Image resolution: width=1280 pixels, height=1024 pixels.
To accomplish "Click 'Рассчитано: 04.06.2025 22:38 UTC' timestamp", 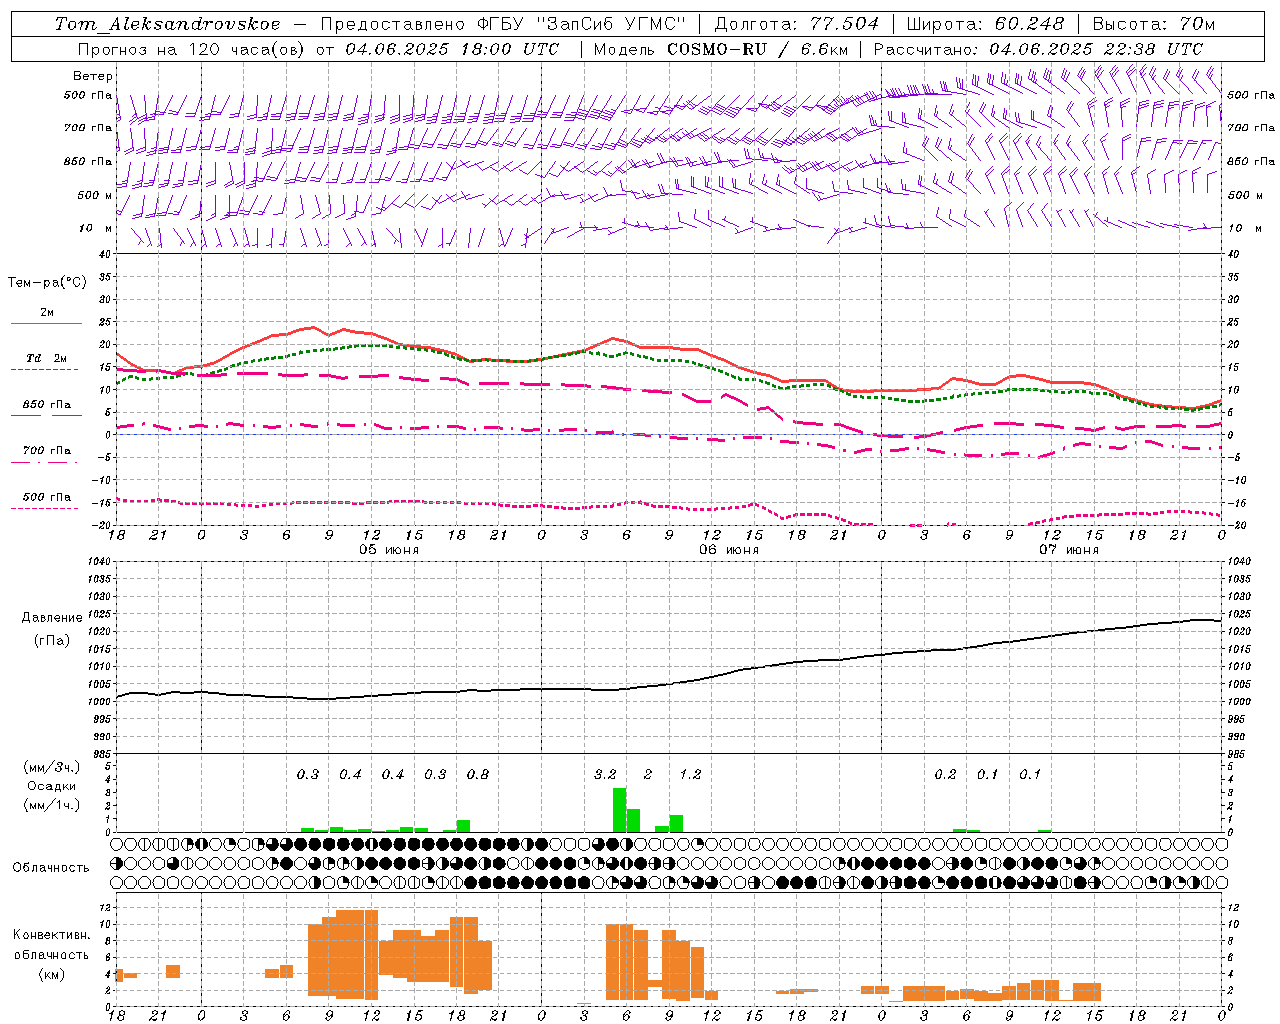I will [x=1038, y=49].
